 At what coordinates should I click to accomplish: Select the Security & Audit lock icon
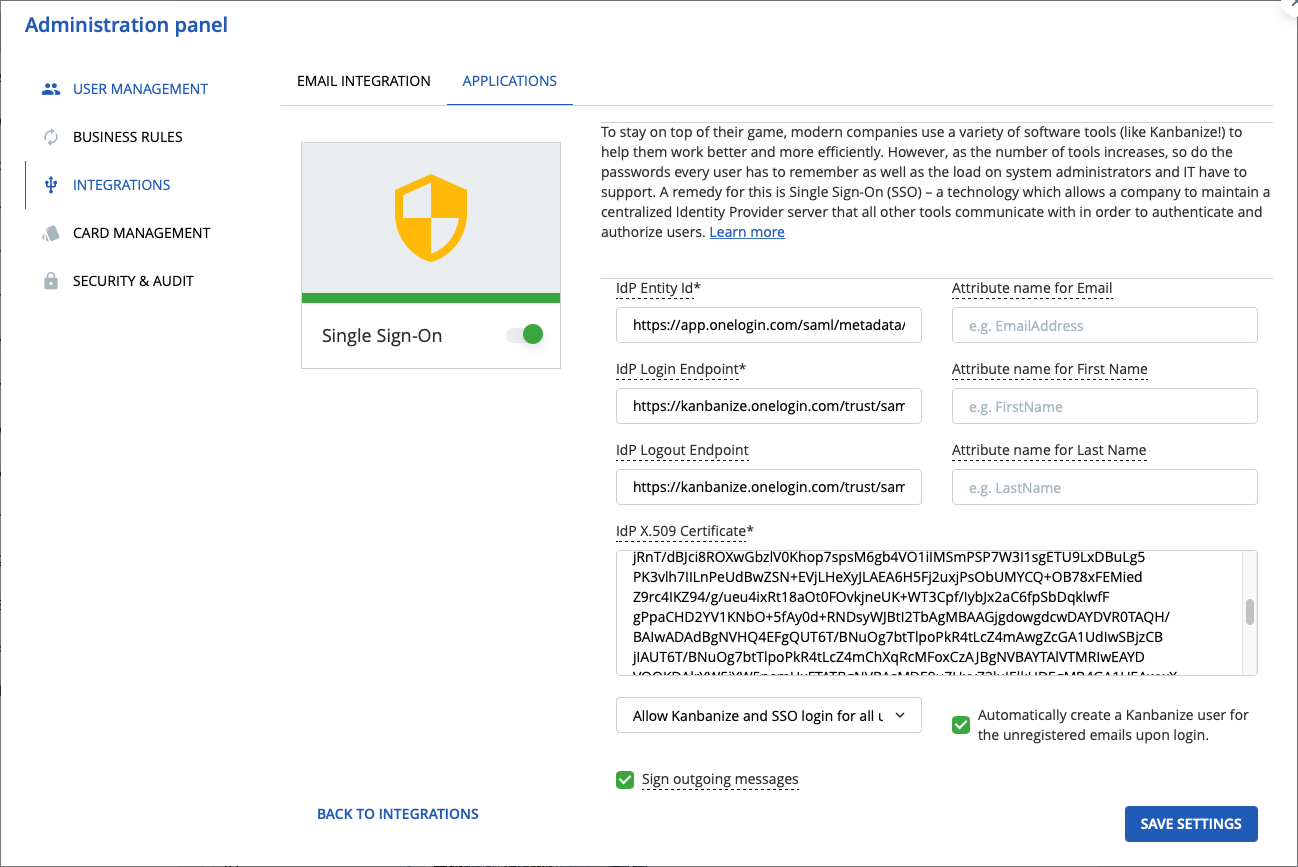point(50,280)
